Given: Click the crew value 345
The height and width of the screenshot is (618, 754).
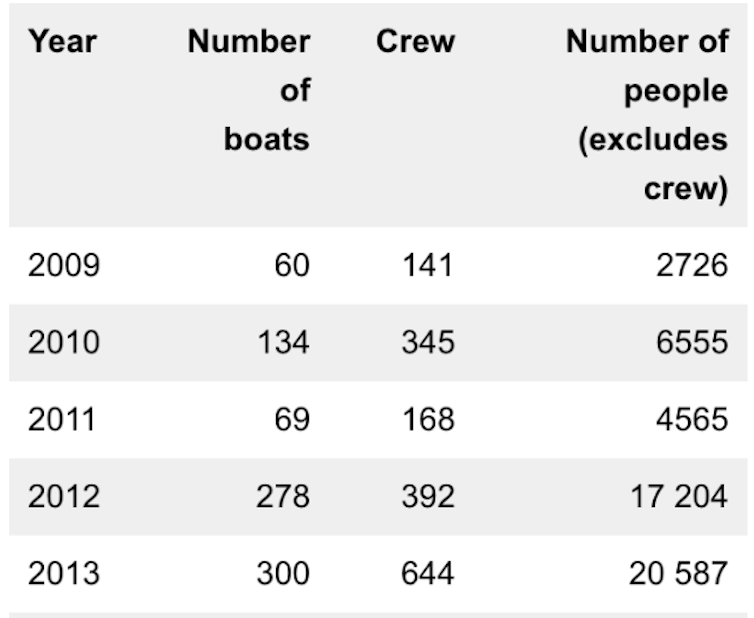Looking at the screenshot, I should pyautogui.click(x=428, y=342).
